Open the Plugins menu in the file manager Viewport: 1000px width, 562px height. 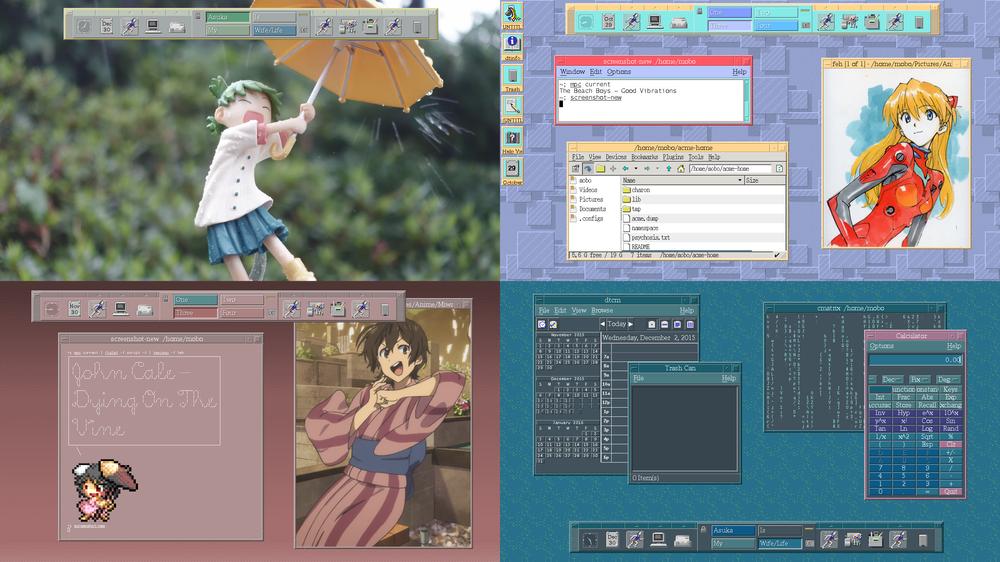coord(673,157)
